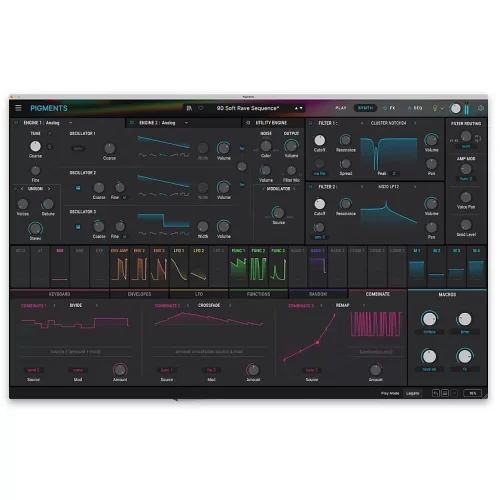Go to next Filter 1 type with right arrow
500x500 pixels.
[x=415, y=123]
